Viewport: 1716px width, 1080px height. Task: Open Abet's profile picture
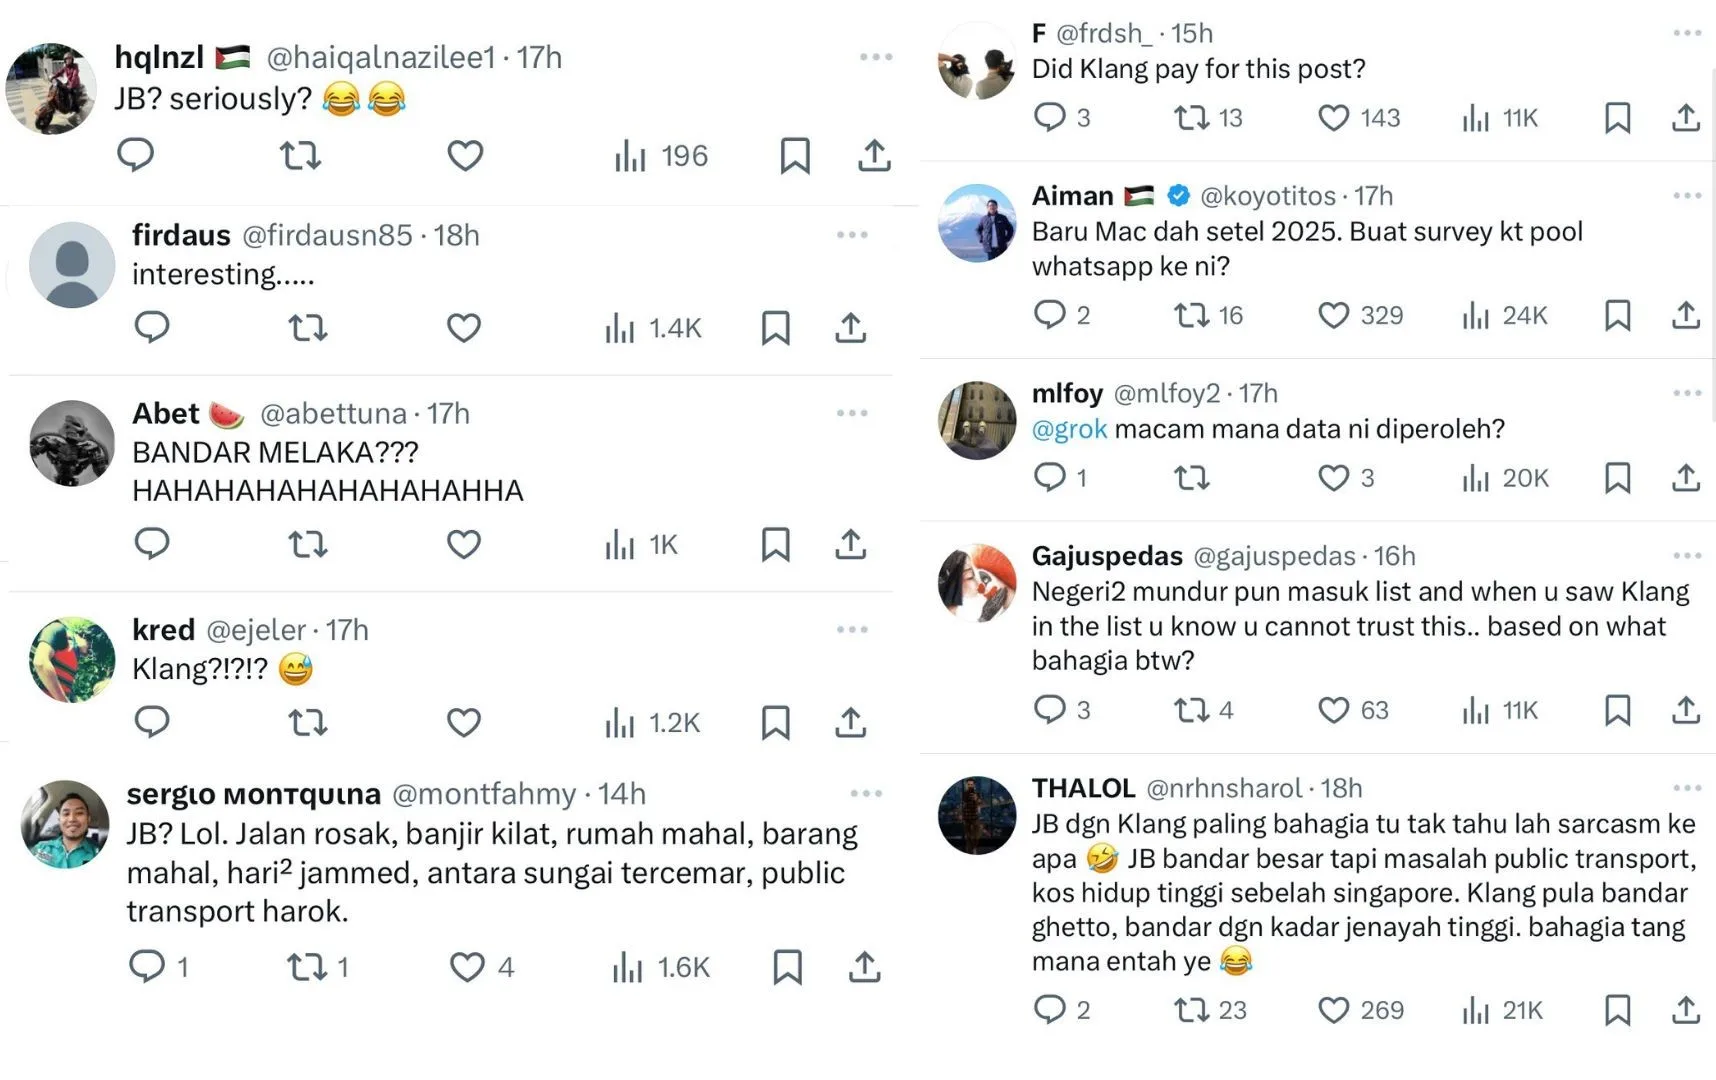72,443
